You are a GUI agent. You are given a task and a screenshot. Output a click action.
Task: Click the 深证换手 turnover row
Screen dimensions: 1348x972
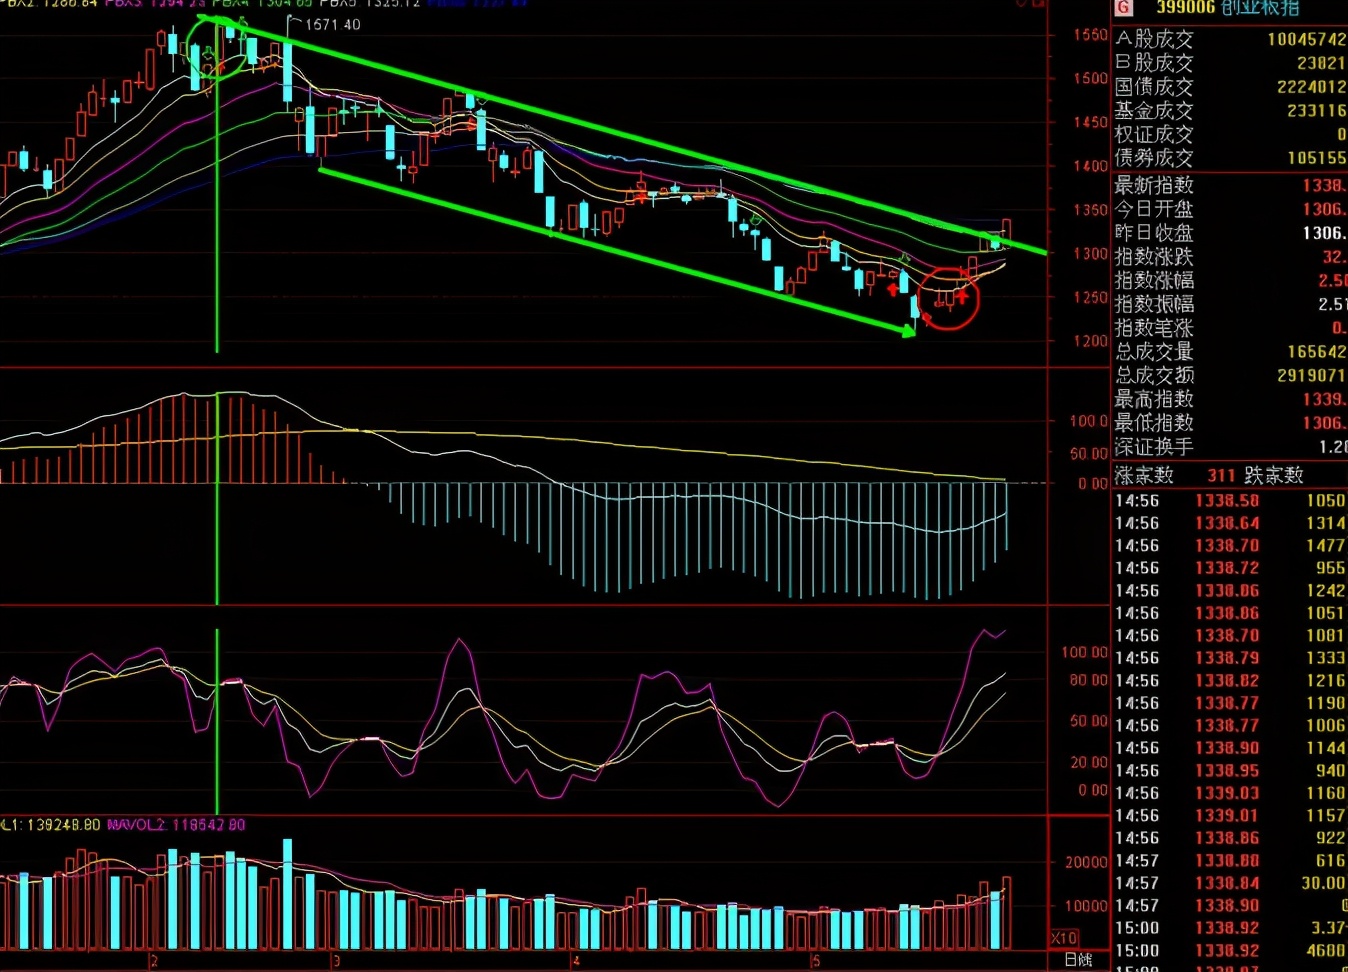click(1154, 448)
